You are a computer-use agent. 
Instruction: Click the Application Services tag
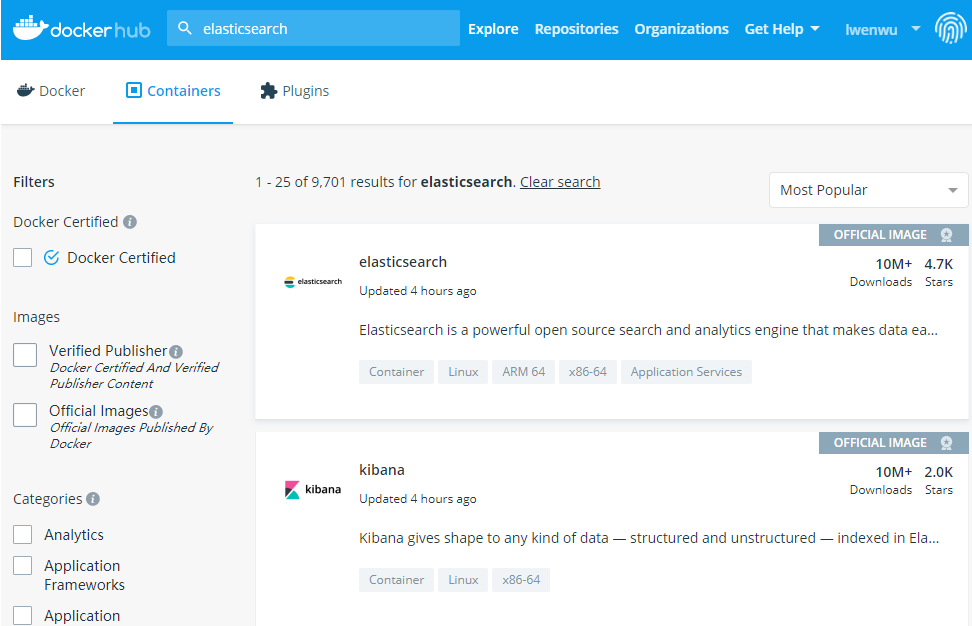(686, 372)
